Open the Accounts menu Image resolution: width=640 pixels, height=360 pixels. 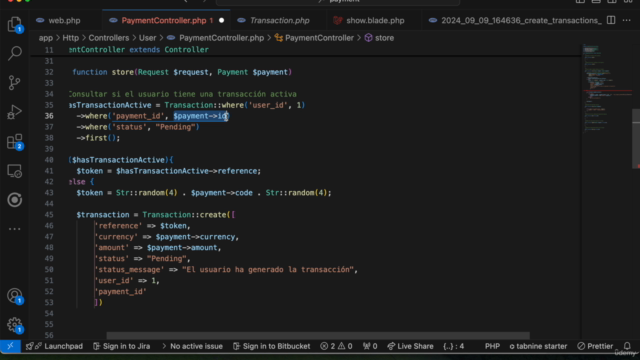(x=15, y=296)
